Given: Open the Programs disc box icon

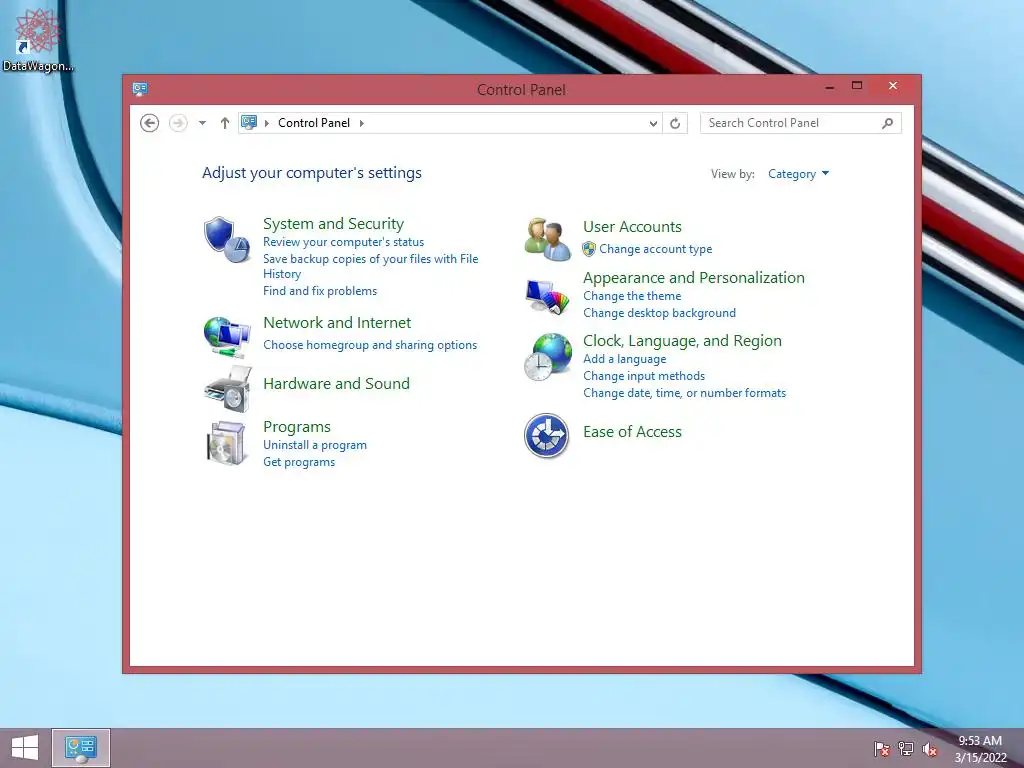Looking at the screenshot, I should pos(227,443).
